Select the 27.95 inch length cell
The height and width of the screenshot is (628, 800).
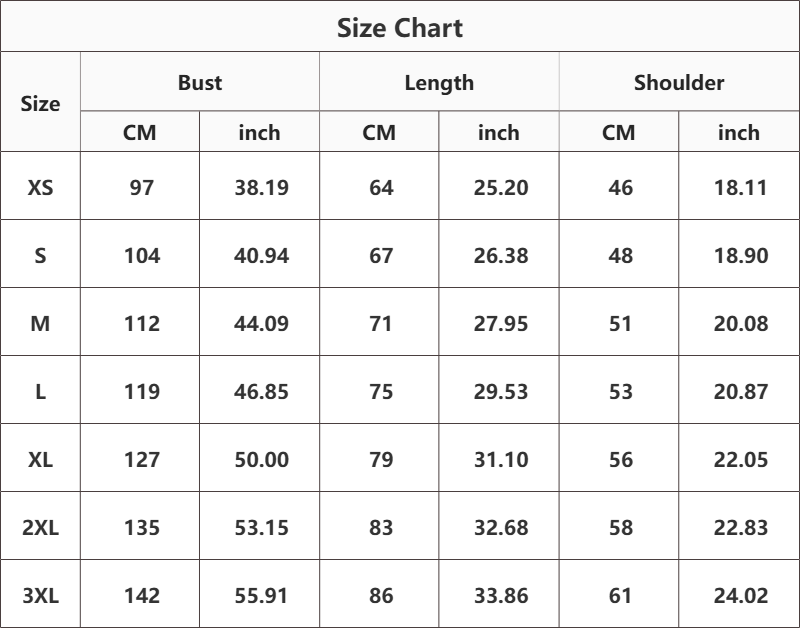pos(501,323)
